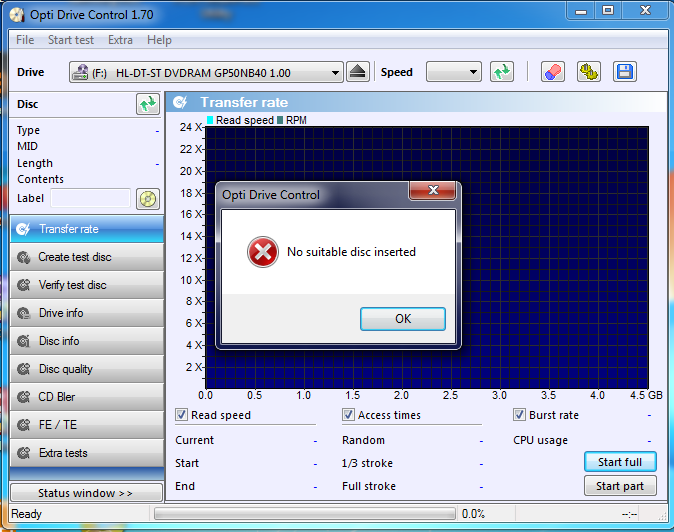Click the Full stroke label
The width and height of the screenshot is (674, 532).
(369, 486)
